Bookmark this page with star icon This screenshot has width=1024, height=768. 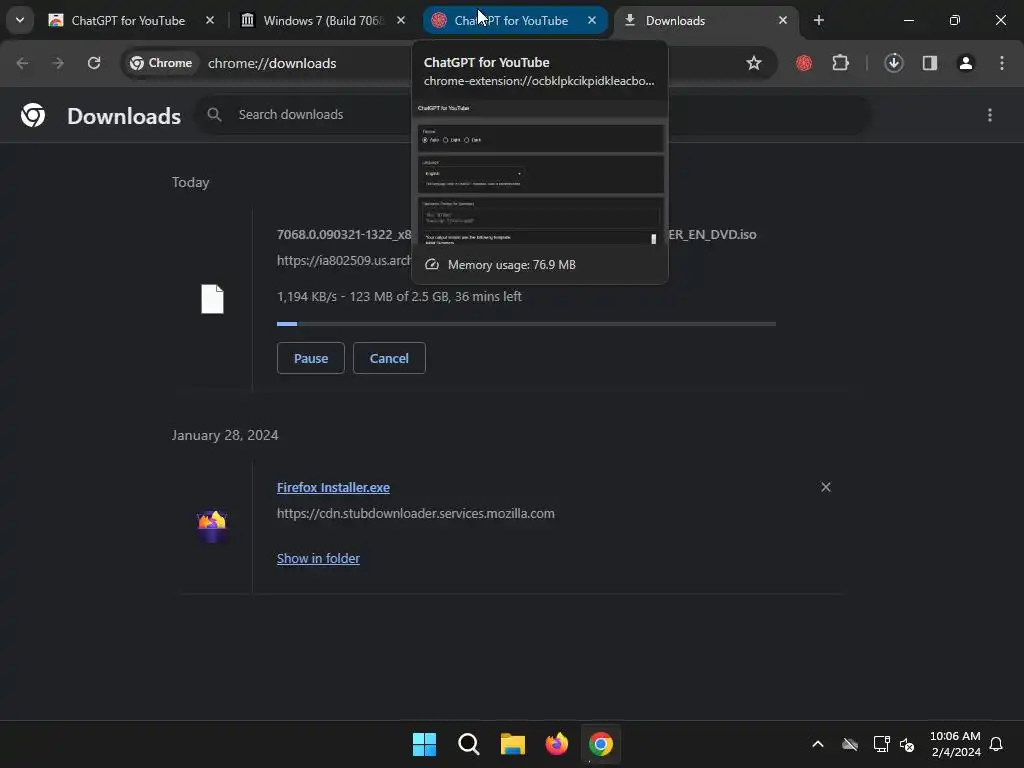click(x=754, y=63)
